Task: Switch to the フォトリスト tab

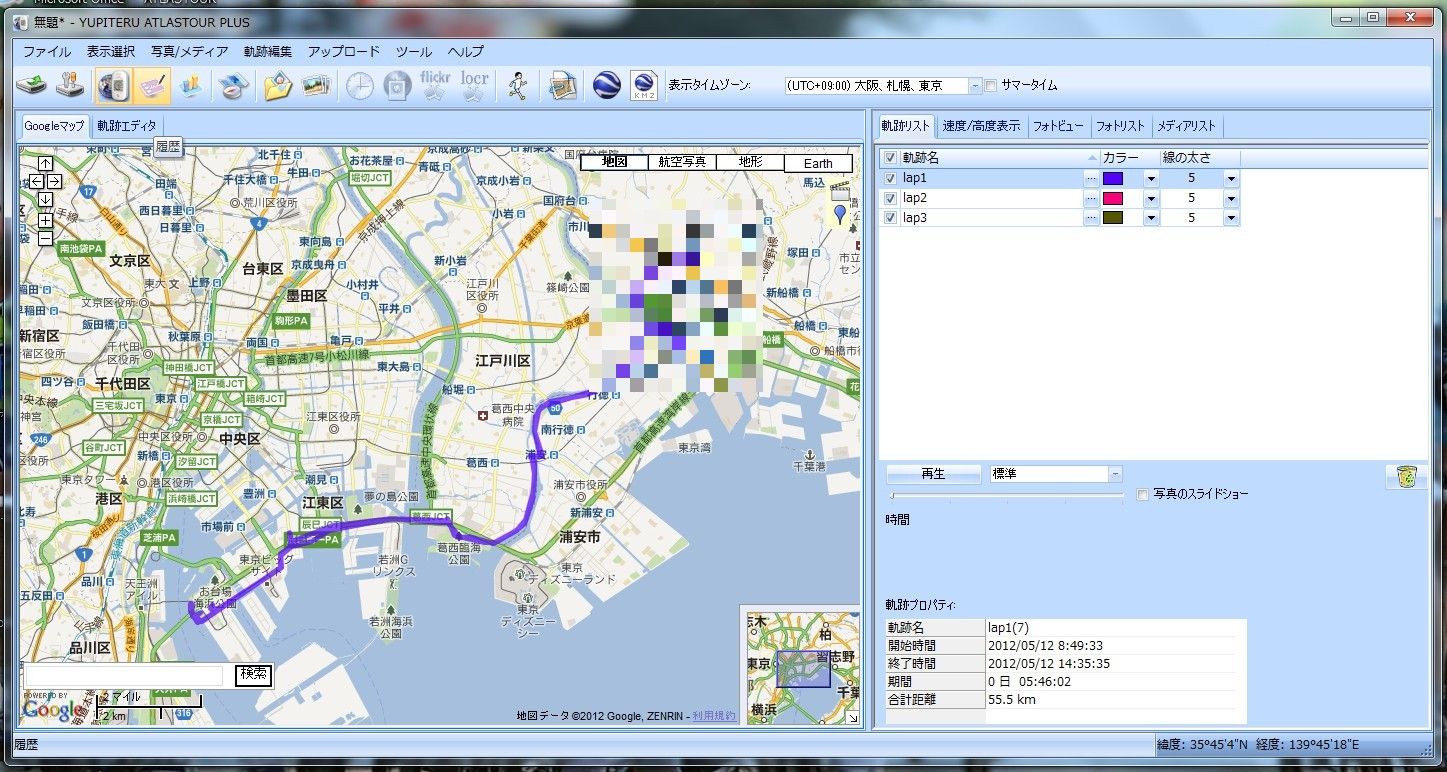Action: tap(1120, 126)
